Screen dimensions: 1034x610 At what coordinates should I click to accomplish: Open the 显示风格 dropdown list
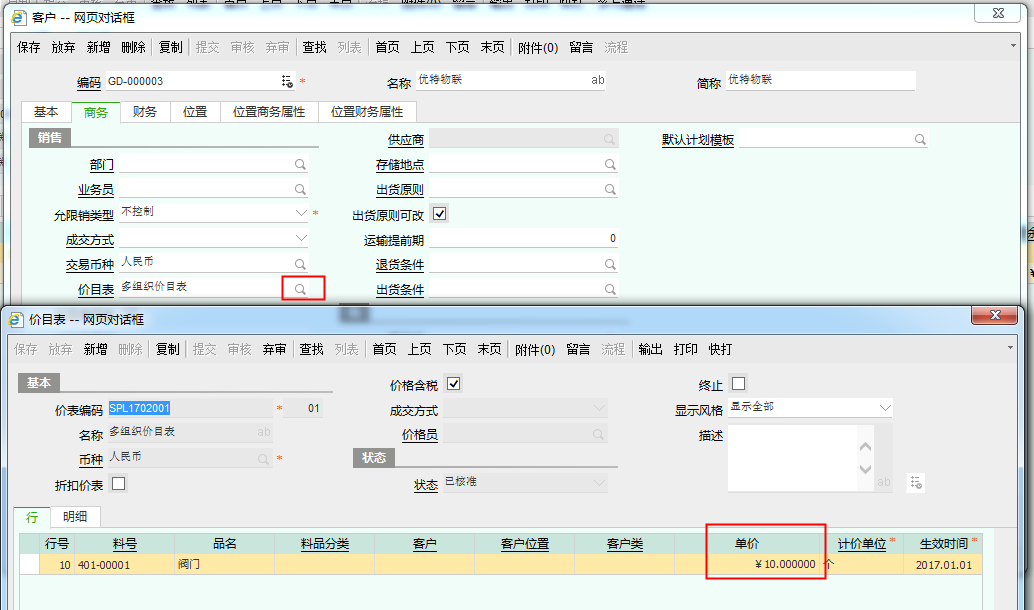[x=885, y=408]
